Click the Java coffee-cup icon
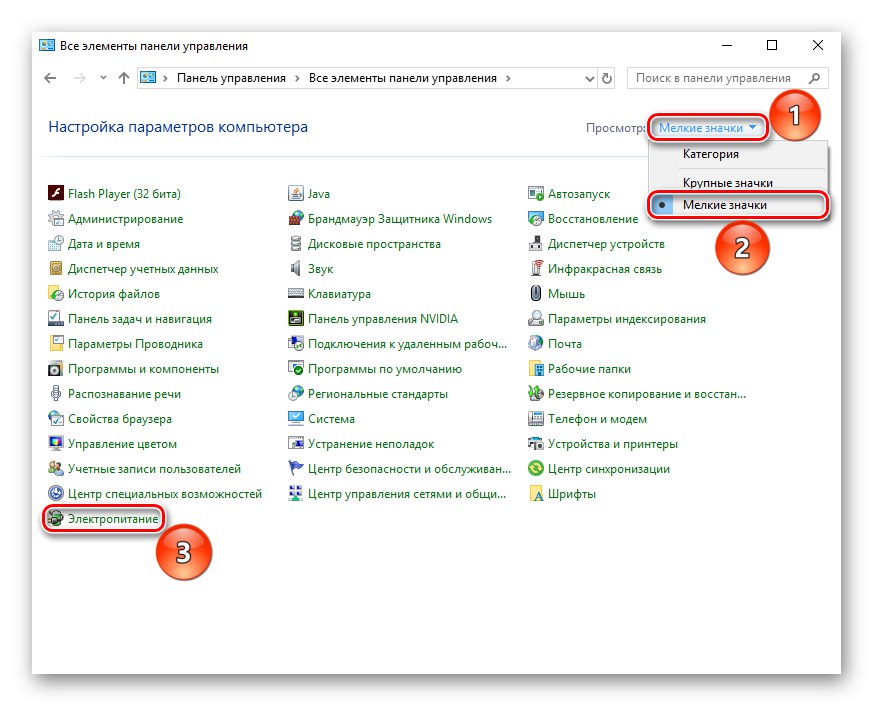The image size is (873, 706). (296, 193)
